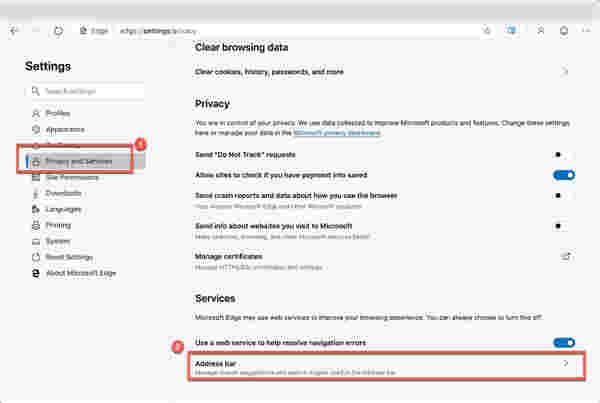600x403 pixels.
Task: Expand the Address bar settings chevron
Action: (x=566, y=364)
